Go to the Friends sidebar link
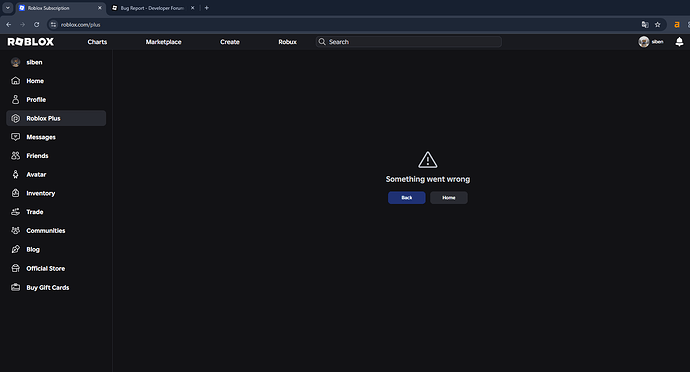Screen dimensions: 690x372 pos(37,155)
